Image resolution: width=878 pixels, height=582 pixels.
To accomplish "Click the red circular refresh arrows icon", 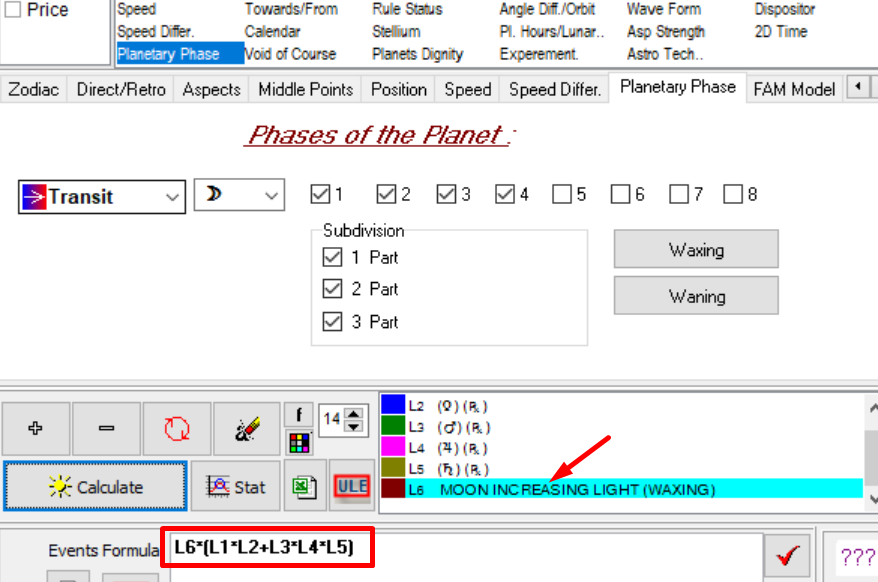I will 176,428.
